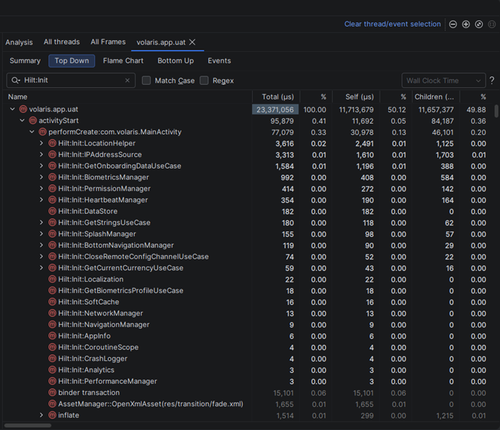The image size is (500, 430).
Task: Click the horizontal scrollbar thumb
Action: (28, 426)
